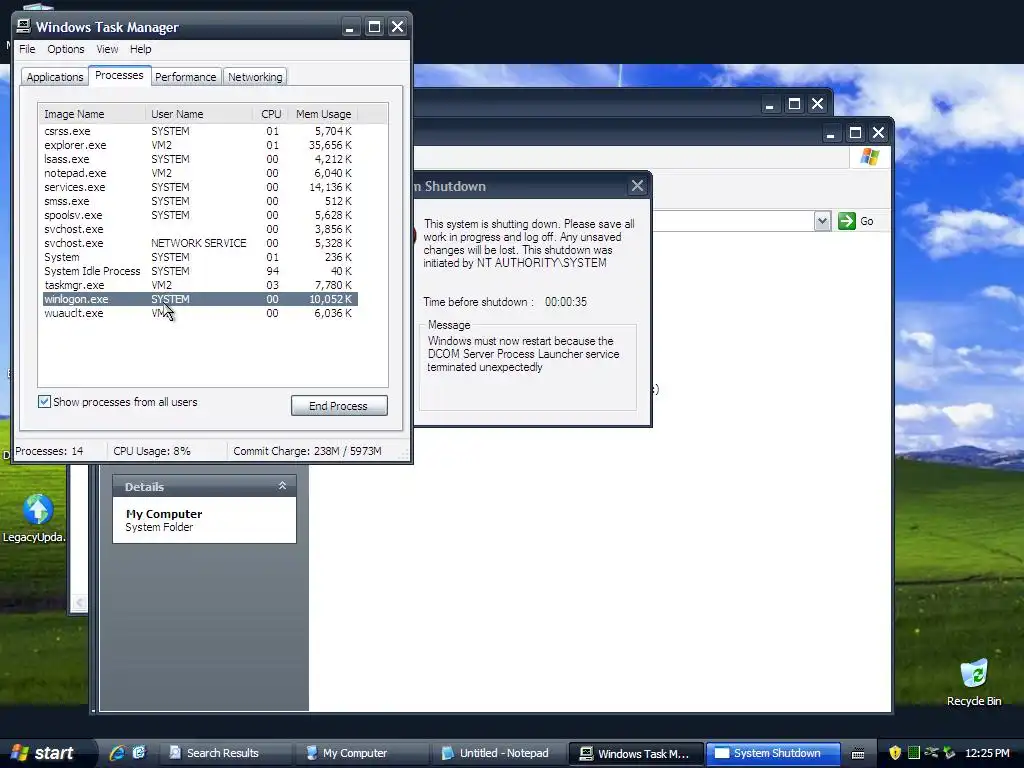Viewport: 1024px width, 768px height.
Task: Click the Windows Task Manager taskbar button
Action: 636,753
